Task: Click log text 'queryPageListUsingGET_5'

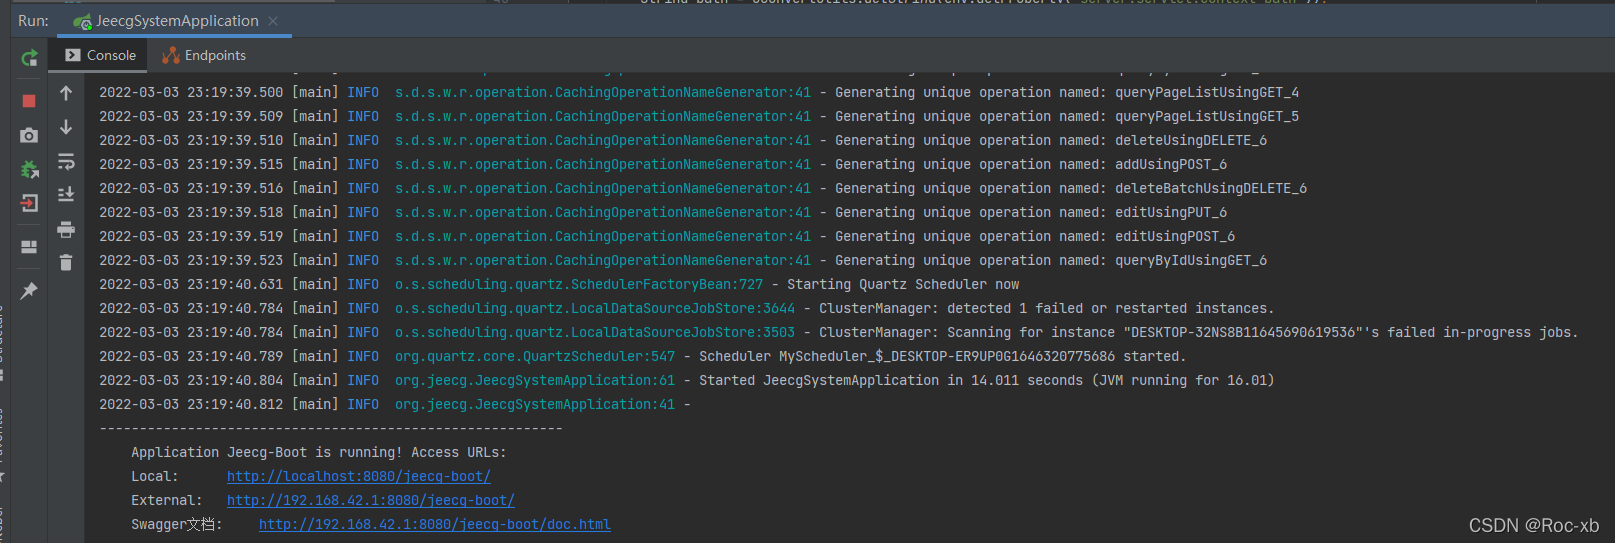Action: tap(1207, 116)
